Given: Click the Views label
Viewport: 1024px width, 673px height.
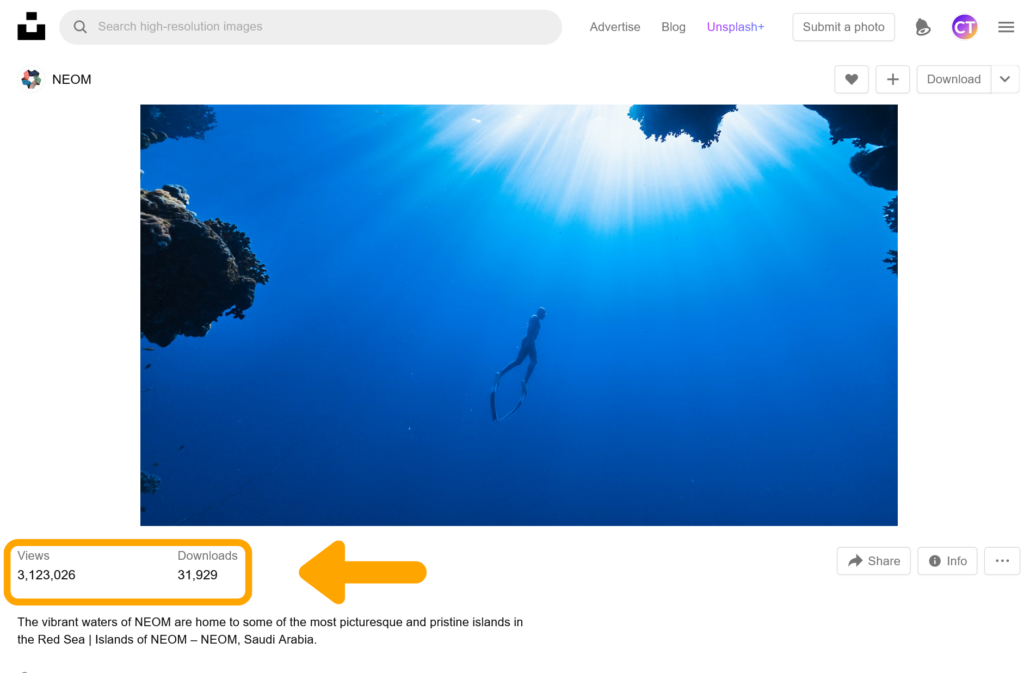Looking at the screenshot, I should click(33, 556).
